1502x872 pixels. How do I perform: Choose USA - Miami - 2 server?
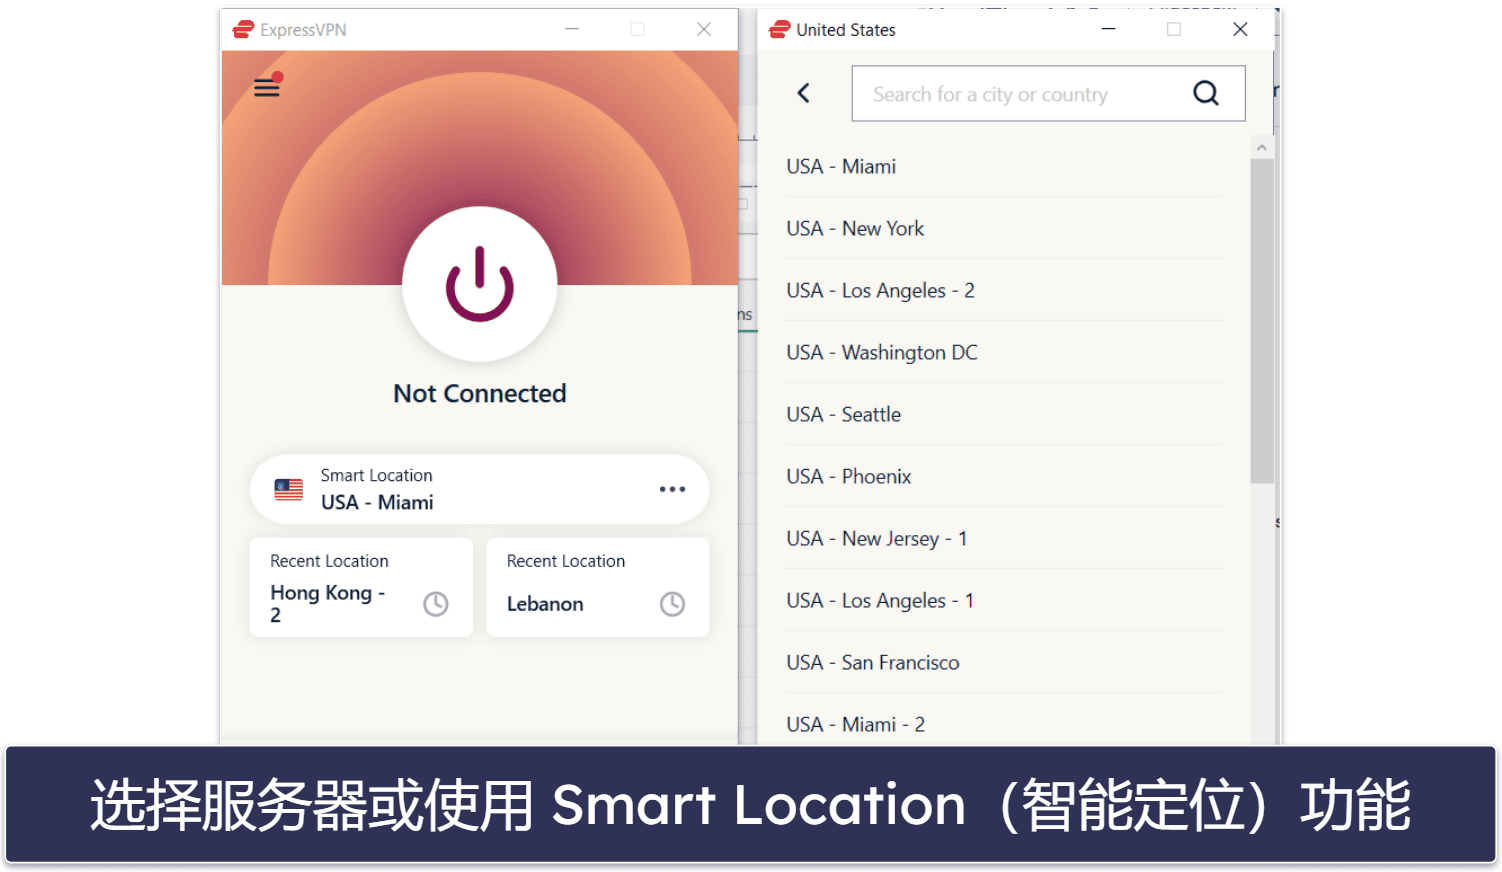(1003, 722)
